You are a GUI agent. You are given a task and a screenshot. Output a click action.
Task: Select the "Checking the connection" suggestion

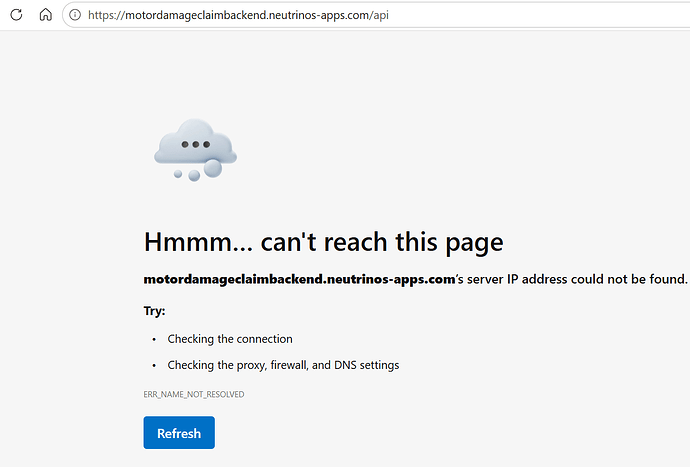230,339
